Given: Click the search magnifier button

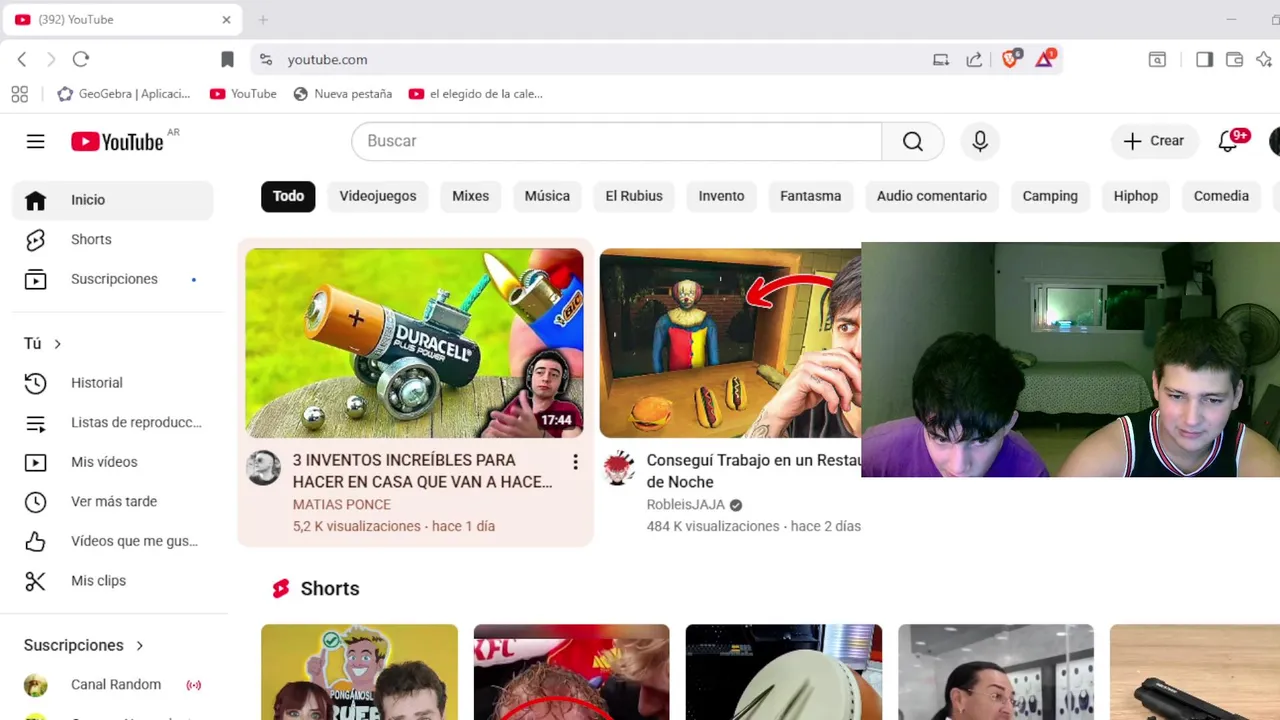Looking at the screenshot, I should point(912,141).
